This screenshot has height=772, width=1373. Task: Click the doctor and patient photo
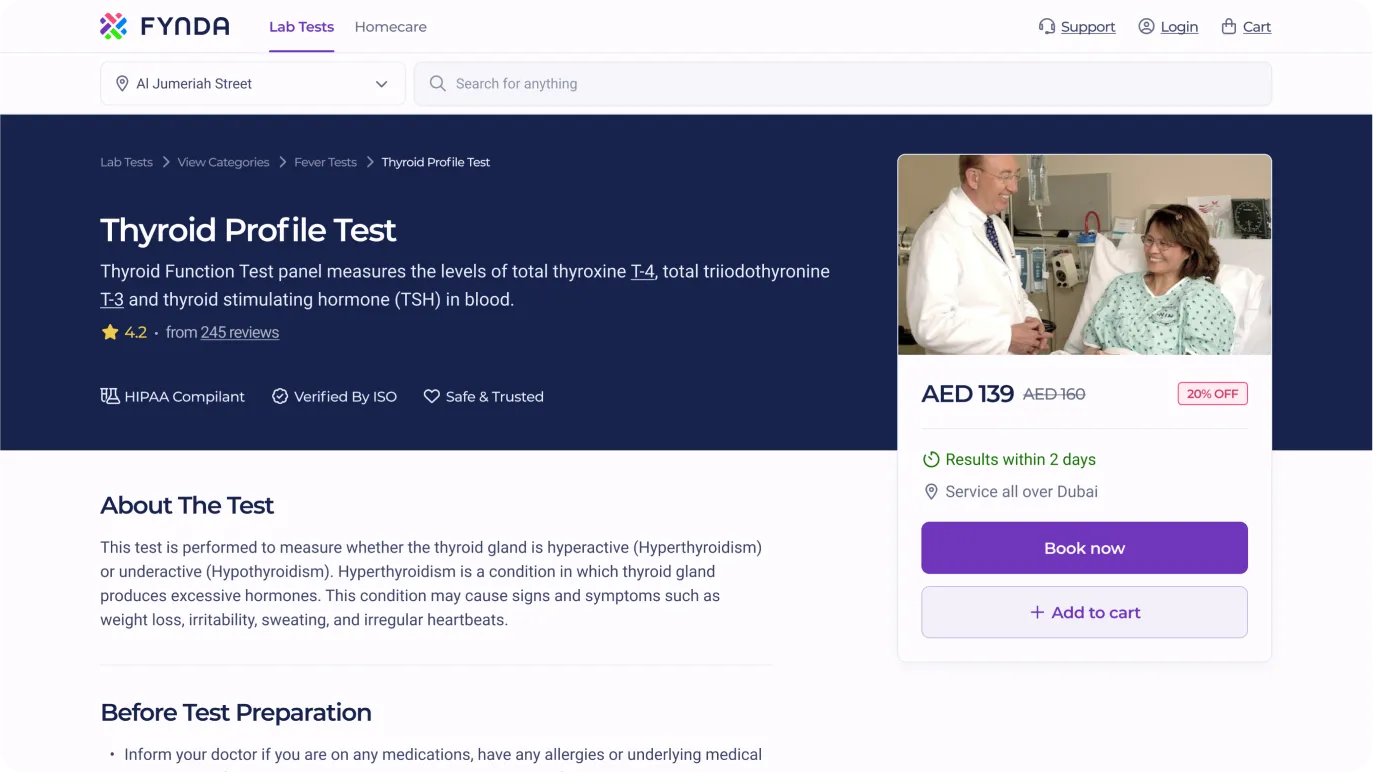[1084, 255]
